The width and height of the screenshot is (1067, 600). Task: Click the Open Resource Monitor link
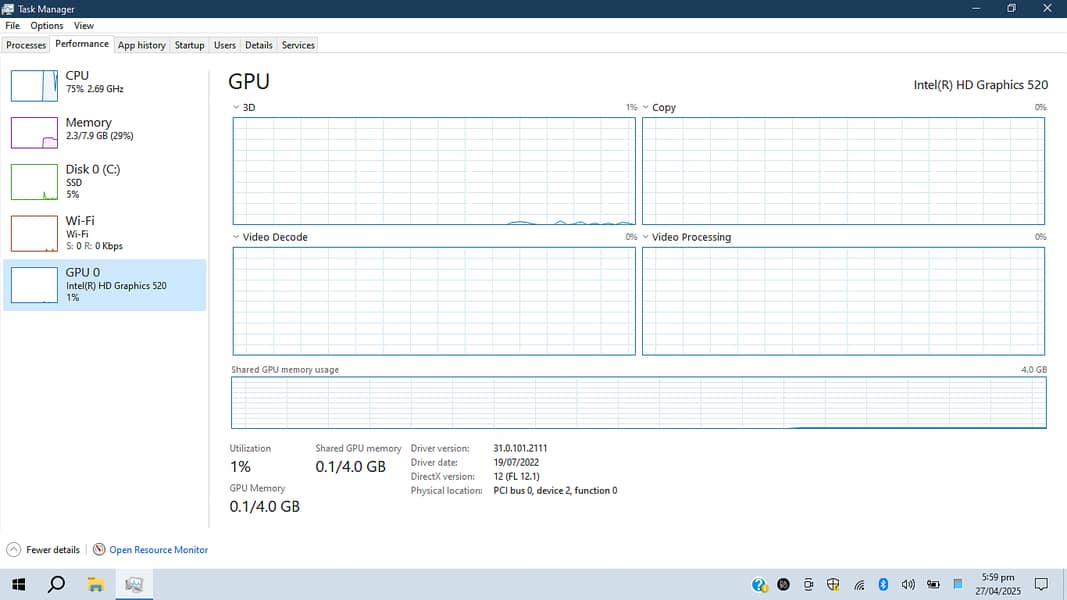tap(159, 550)
